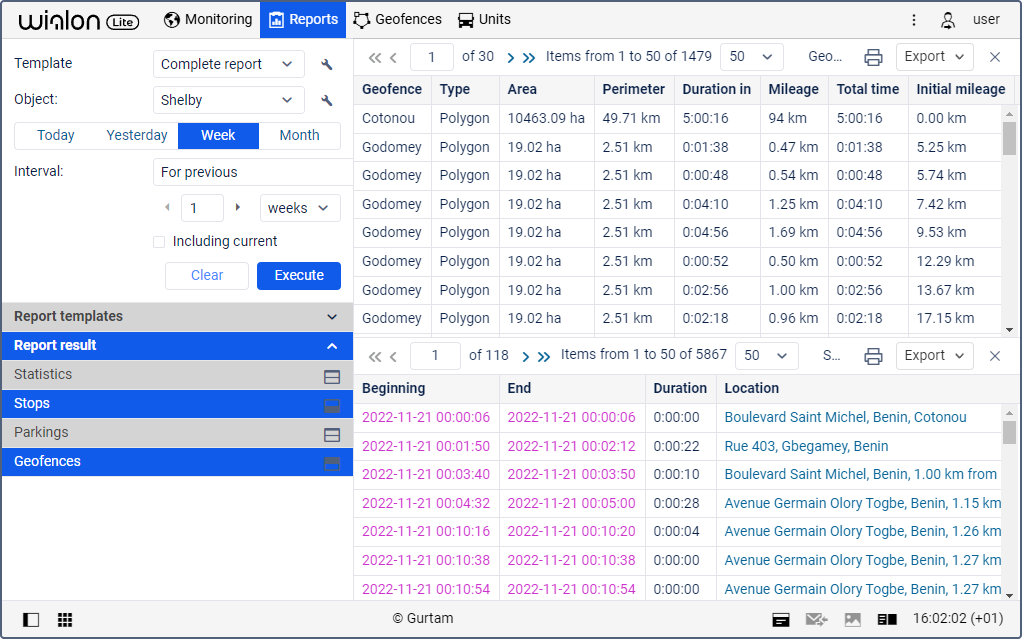Image resolution: width=1022 pixels, height=639 pixels.
Task: Open the picture icon in the bottom bar
Action: click(x=853, y=619)
